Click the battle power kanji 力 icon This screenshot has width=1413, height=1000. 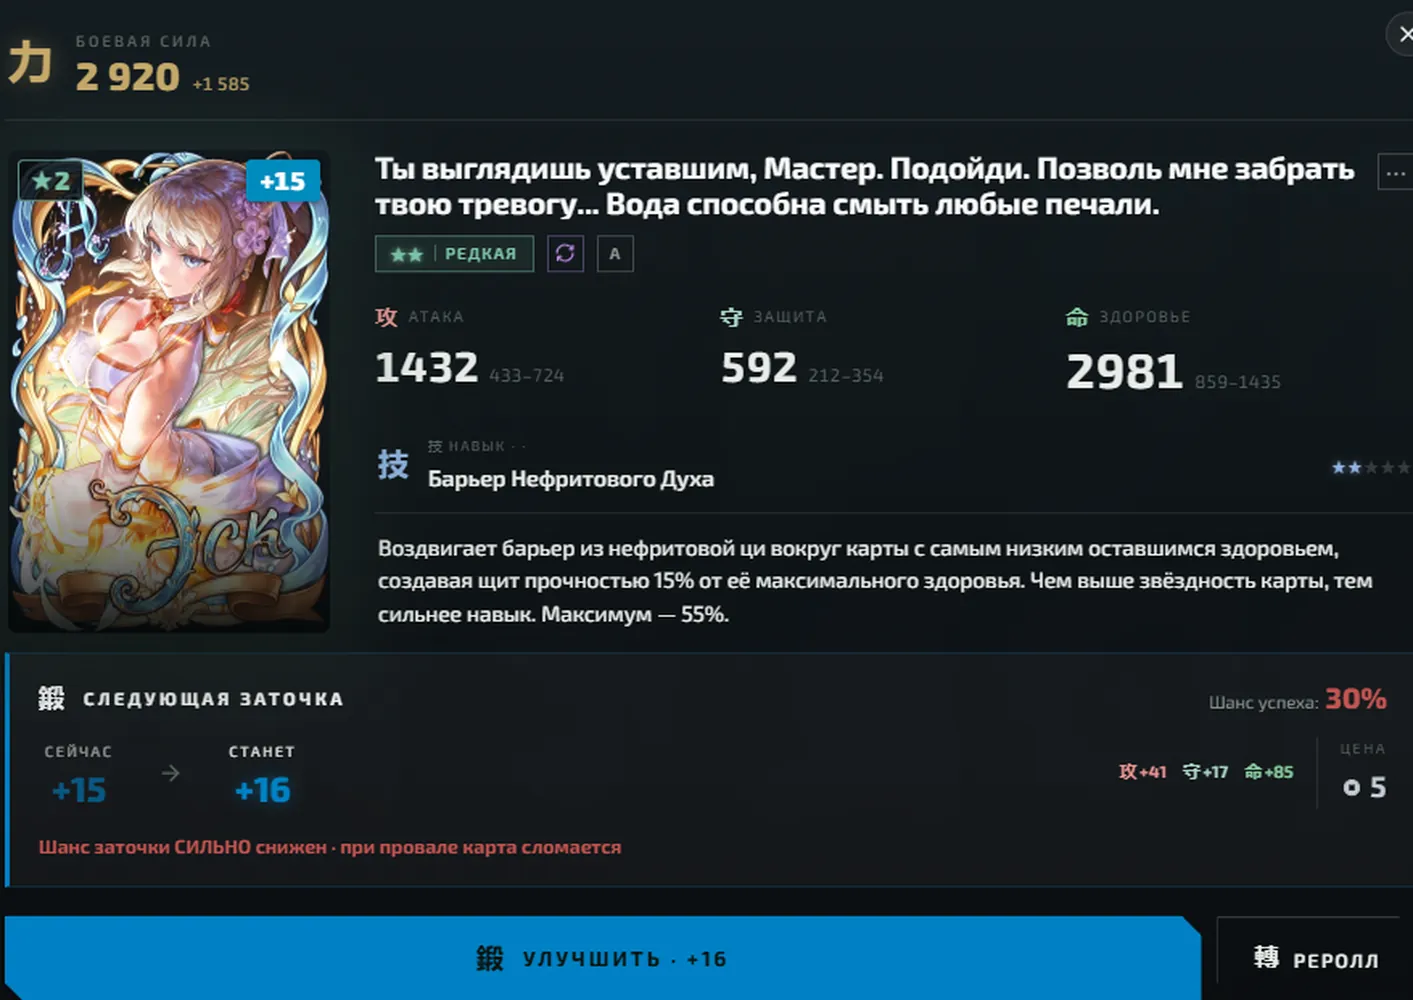click(x=30, y=62)
